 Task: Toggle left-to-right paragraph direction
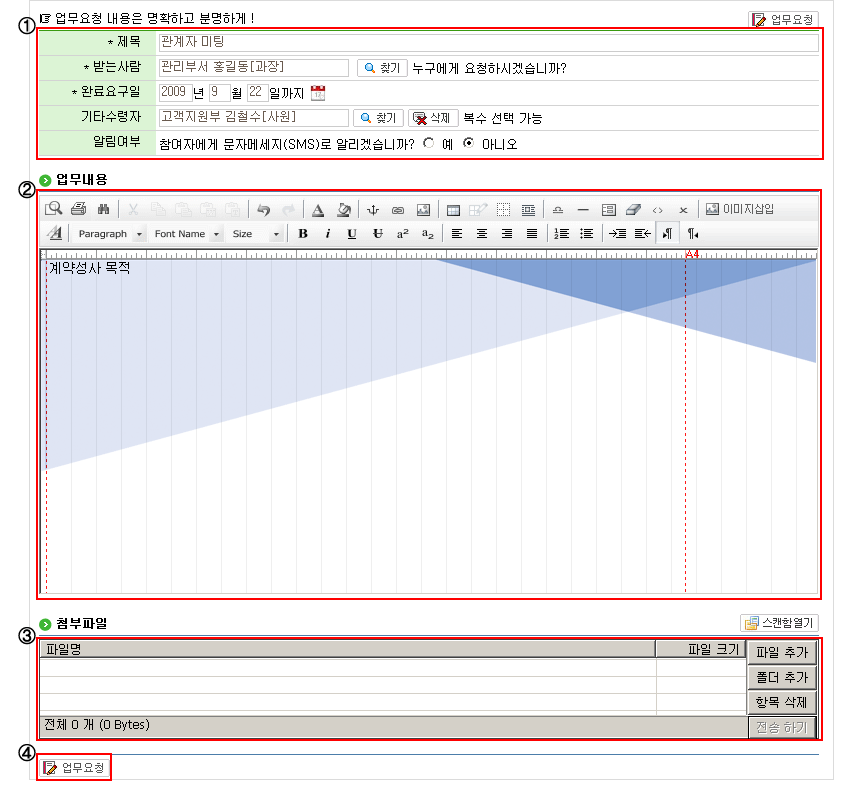coord(665,234)
